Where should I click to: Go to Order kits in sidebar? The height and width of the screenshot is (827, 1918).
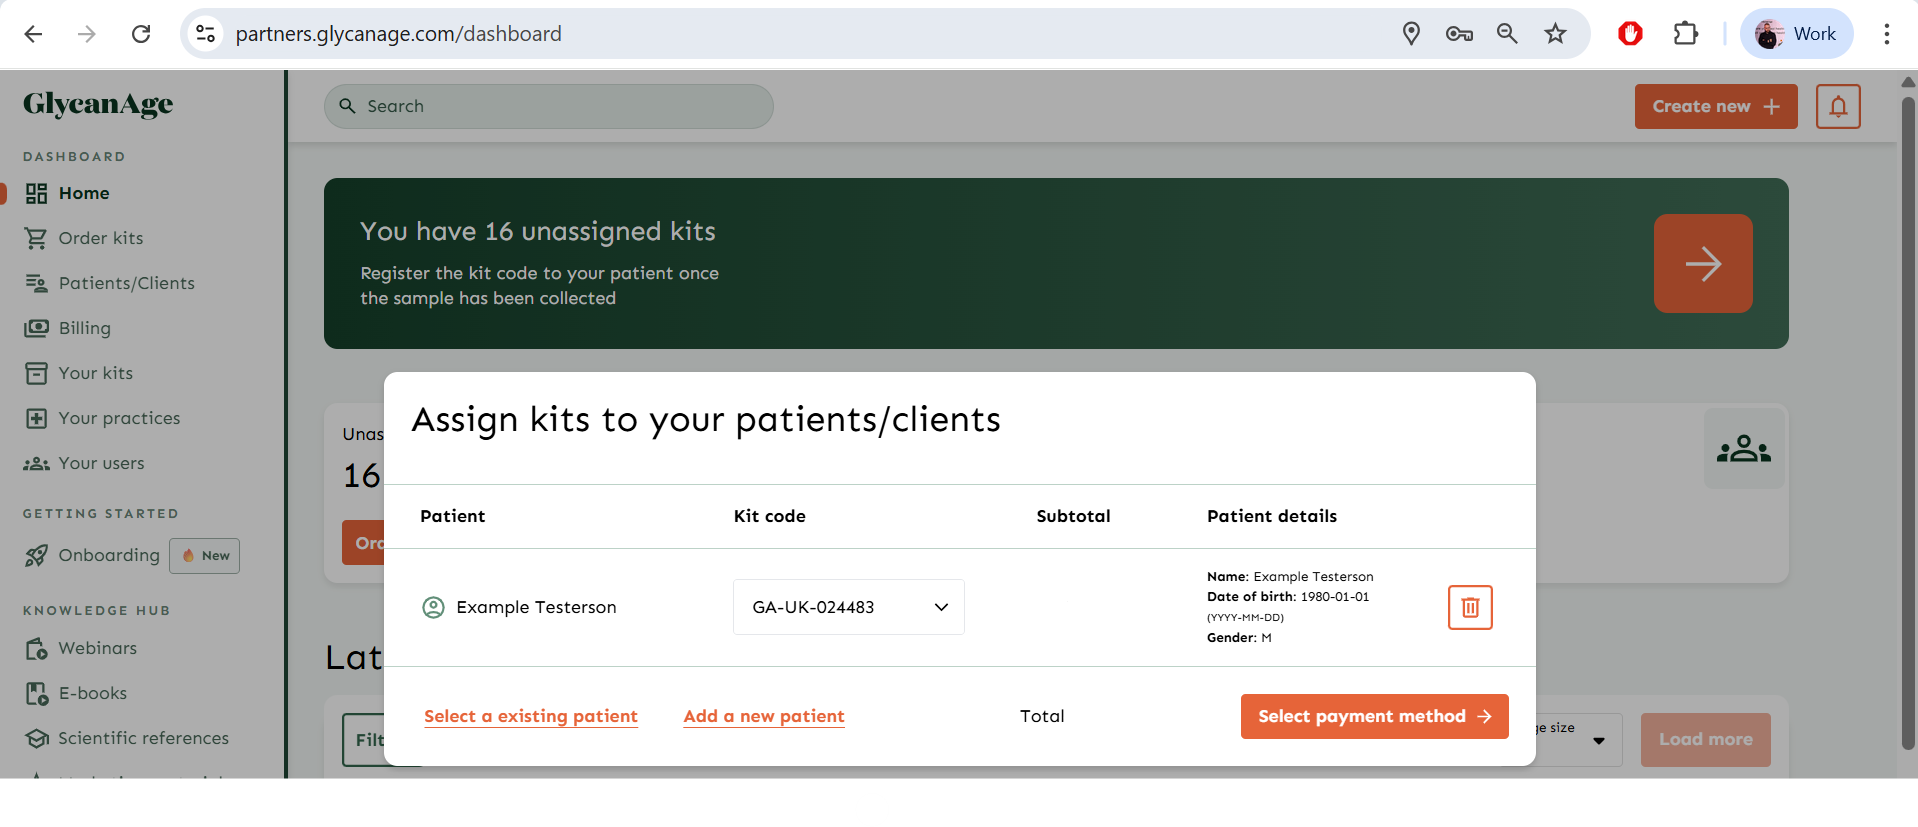(100, 238)
